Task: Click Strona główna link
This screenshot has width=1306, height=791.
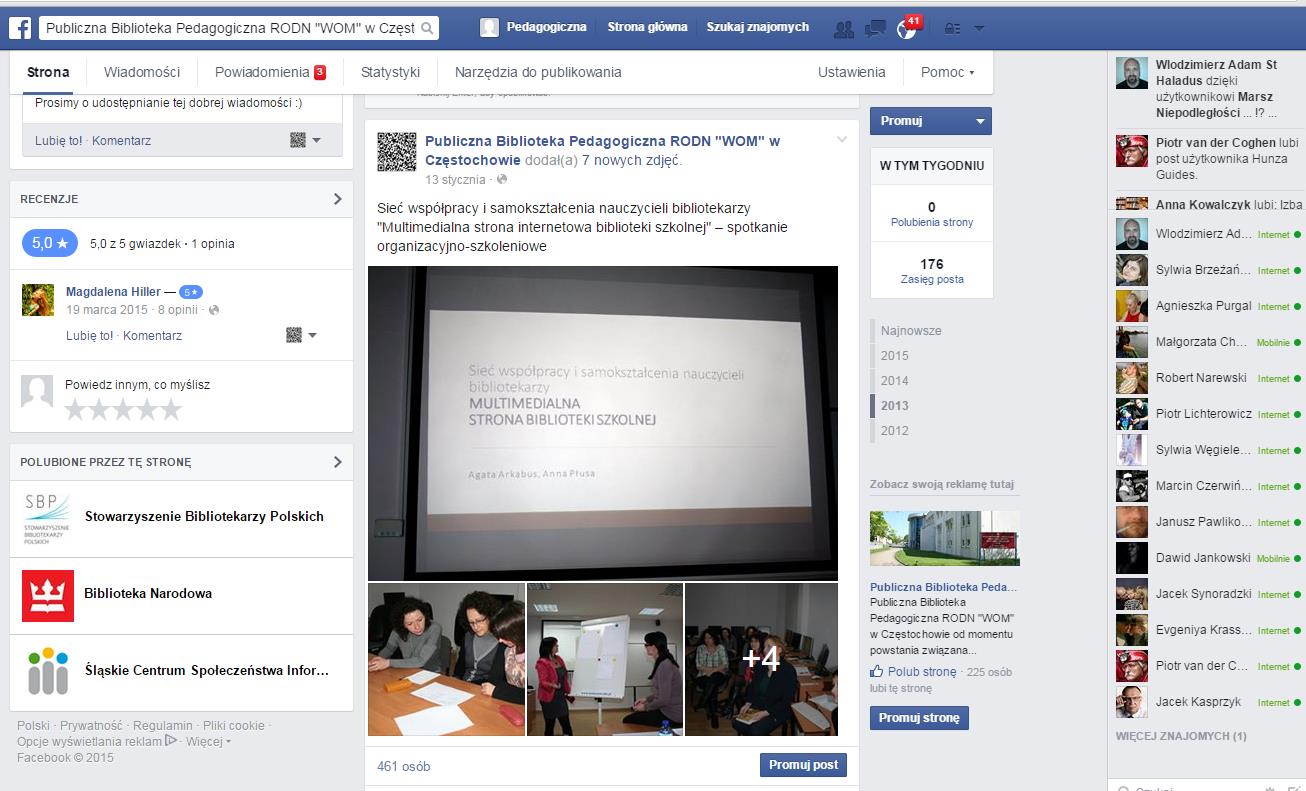Action: pos(647,27)
